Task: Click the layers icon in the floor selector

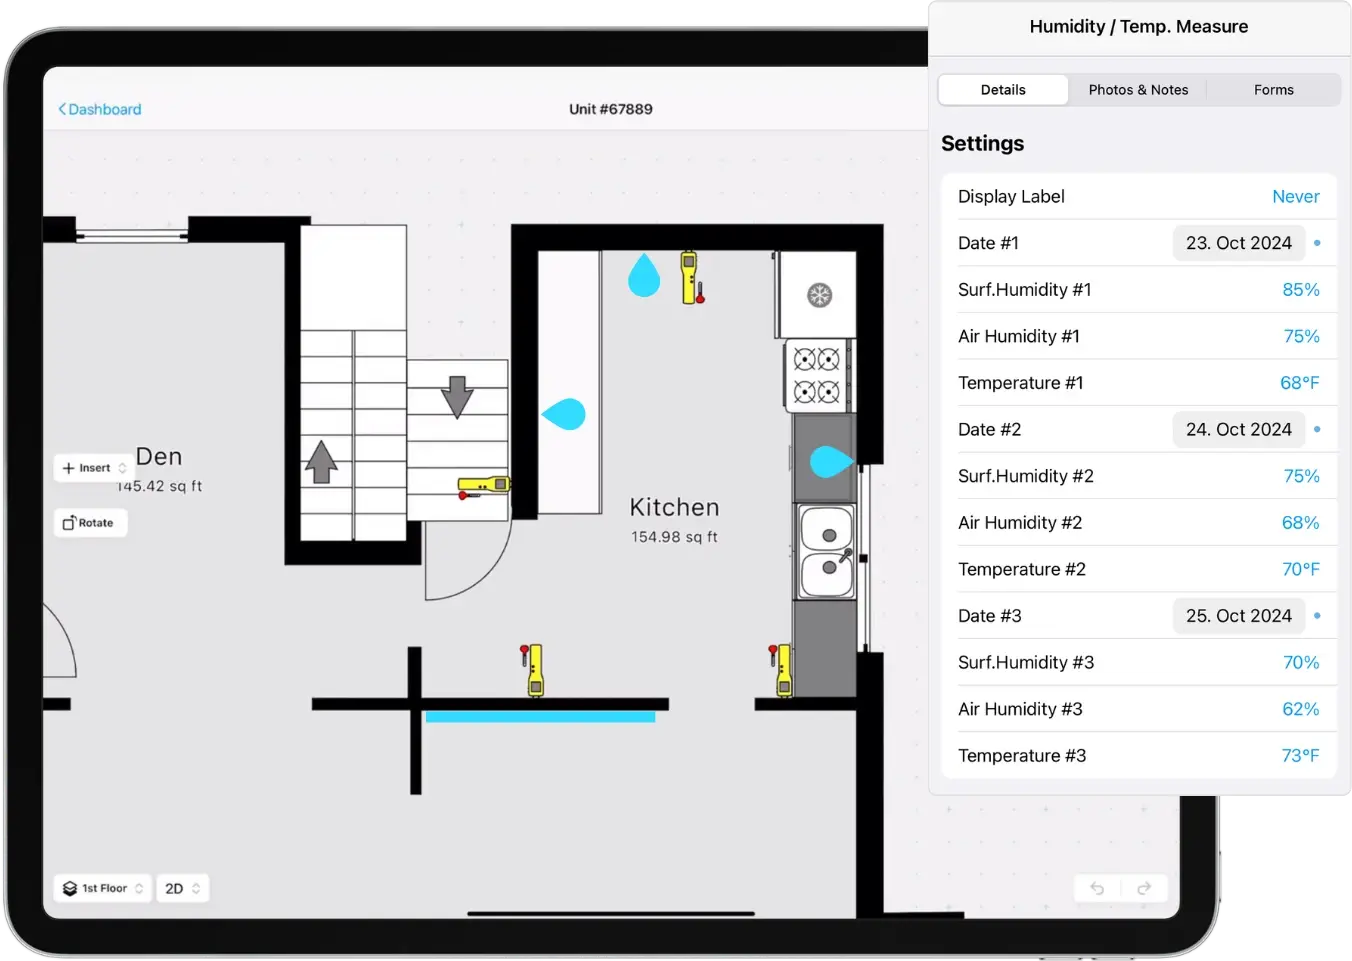Action: click(69, 888)
